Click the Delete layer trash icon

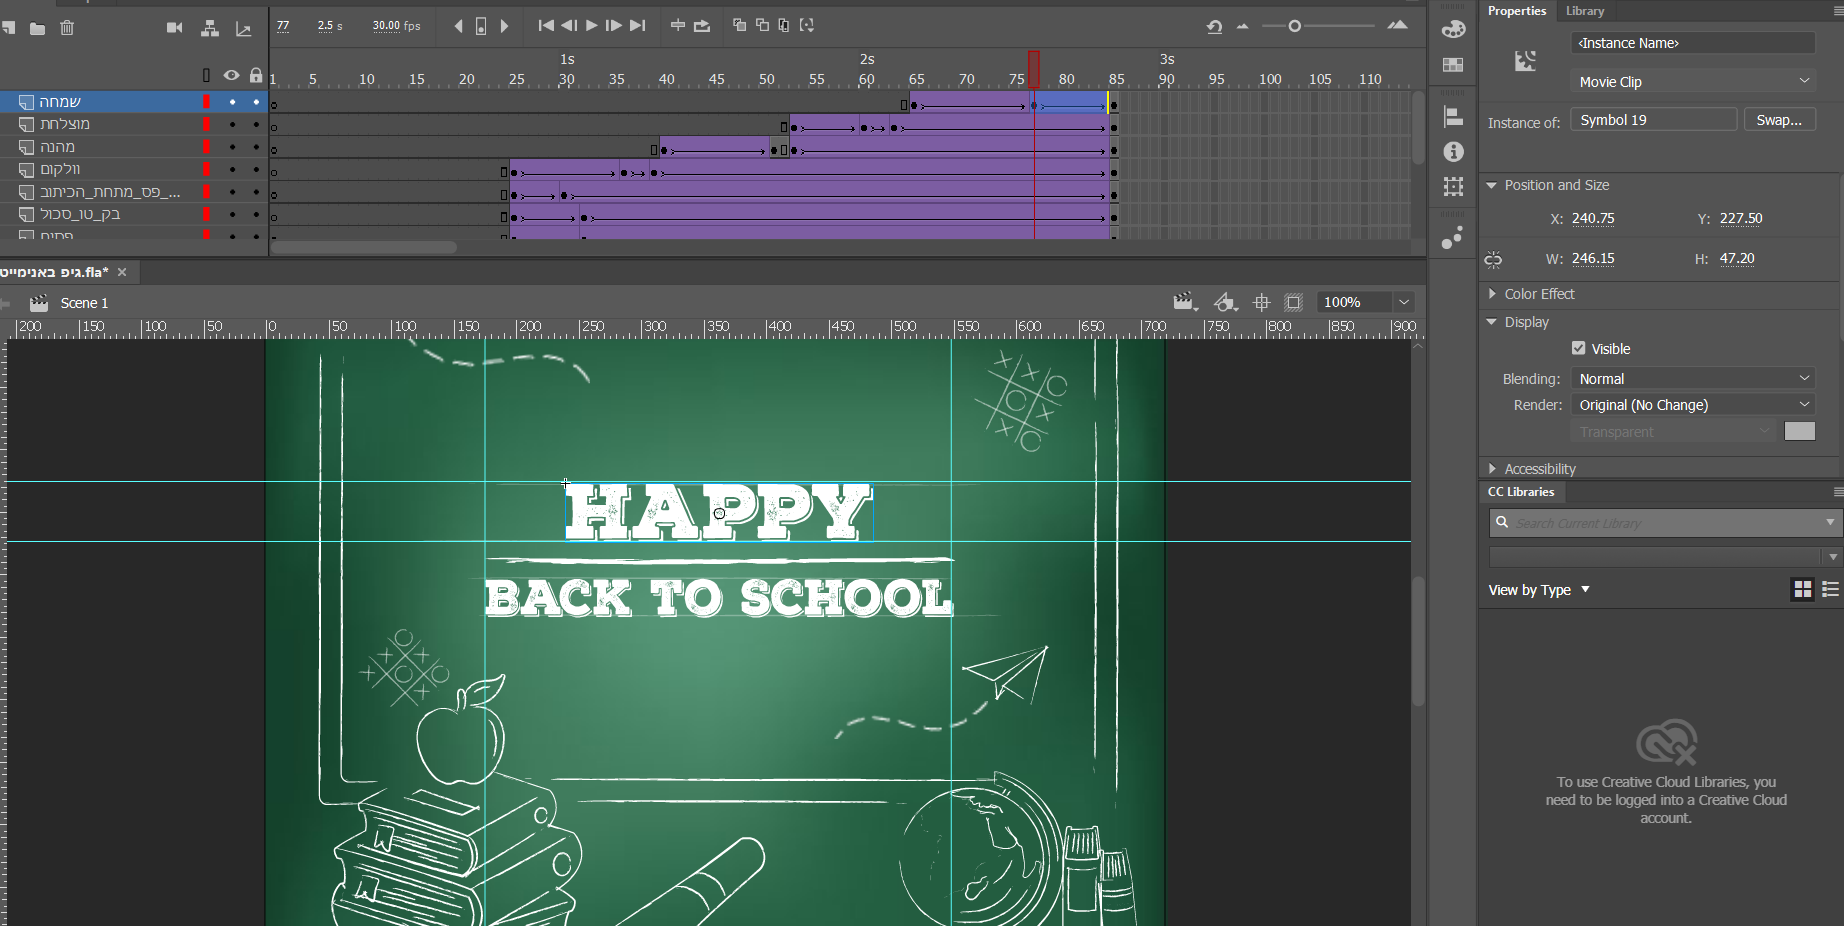pos(67,28)
